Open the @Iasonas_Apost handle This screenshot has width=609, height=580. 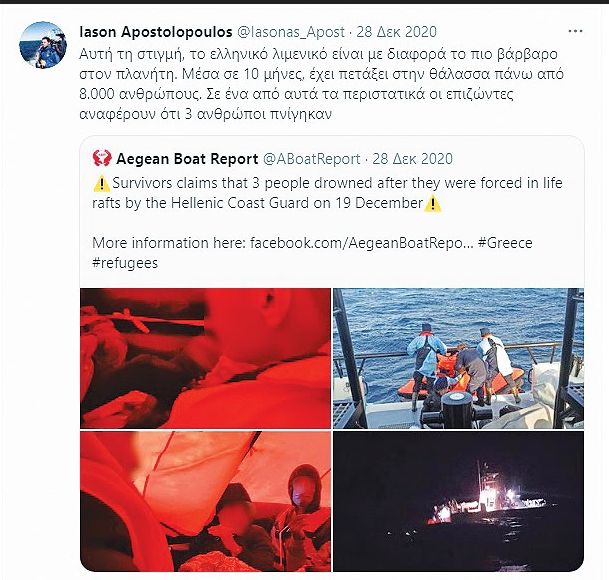tap(291, 32)
